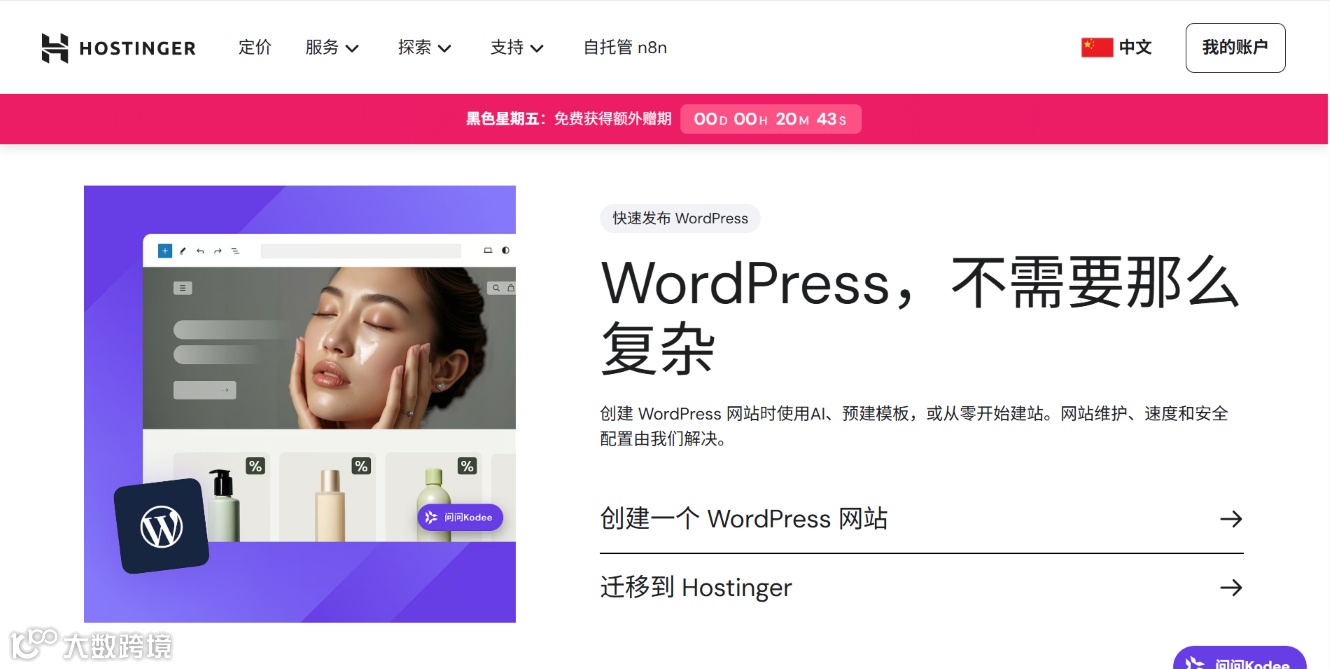Click the 快速发布 WordPress tag
Image resolution: width=1330 pixels, height=669 pixels.
coord(680,218)
